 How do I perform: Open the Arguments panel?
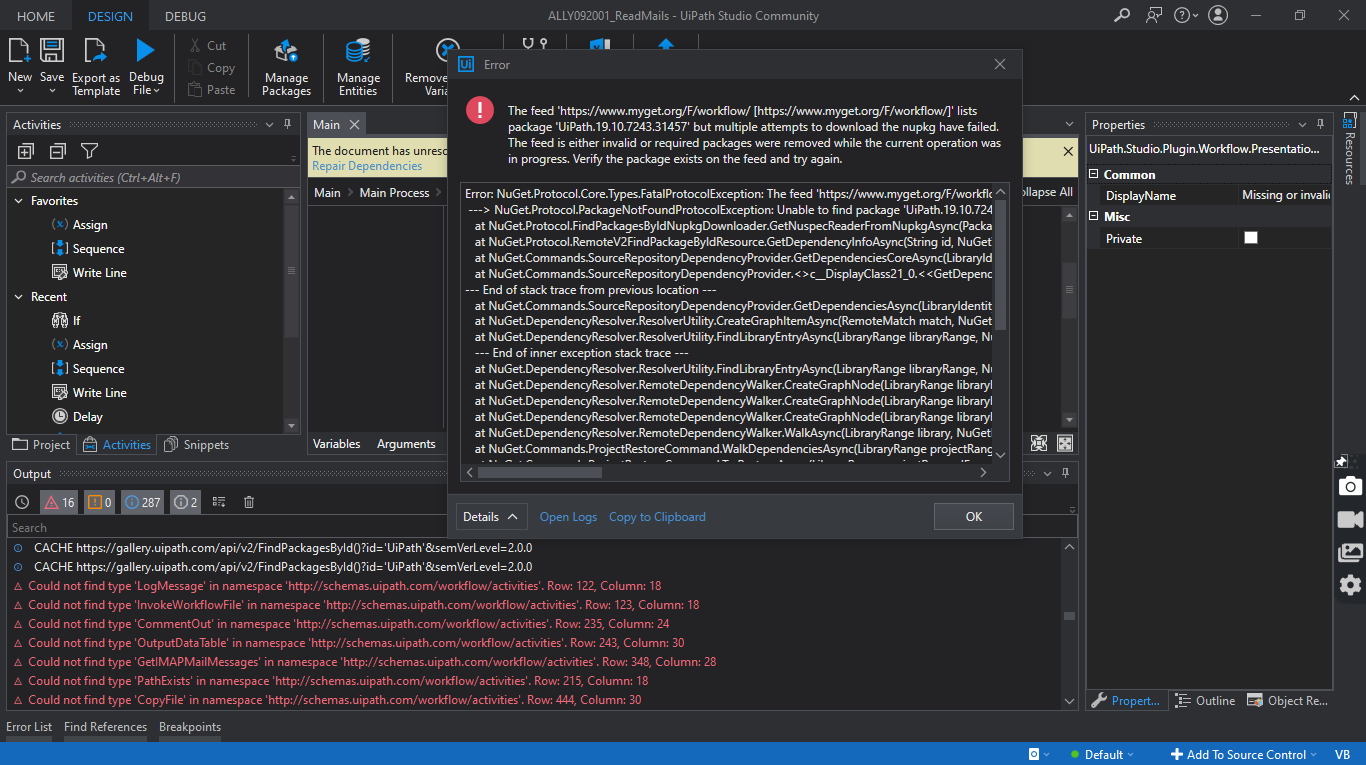pyautogui.click(x=406, y=444)
